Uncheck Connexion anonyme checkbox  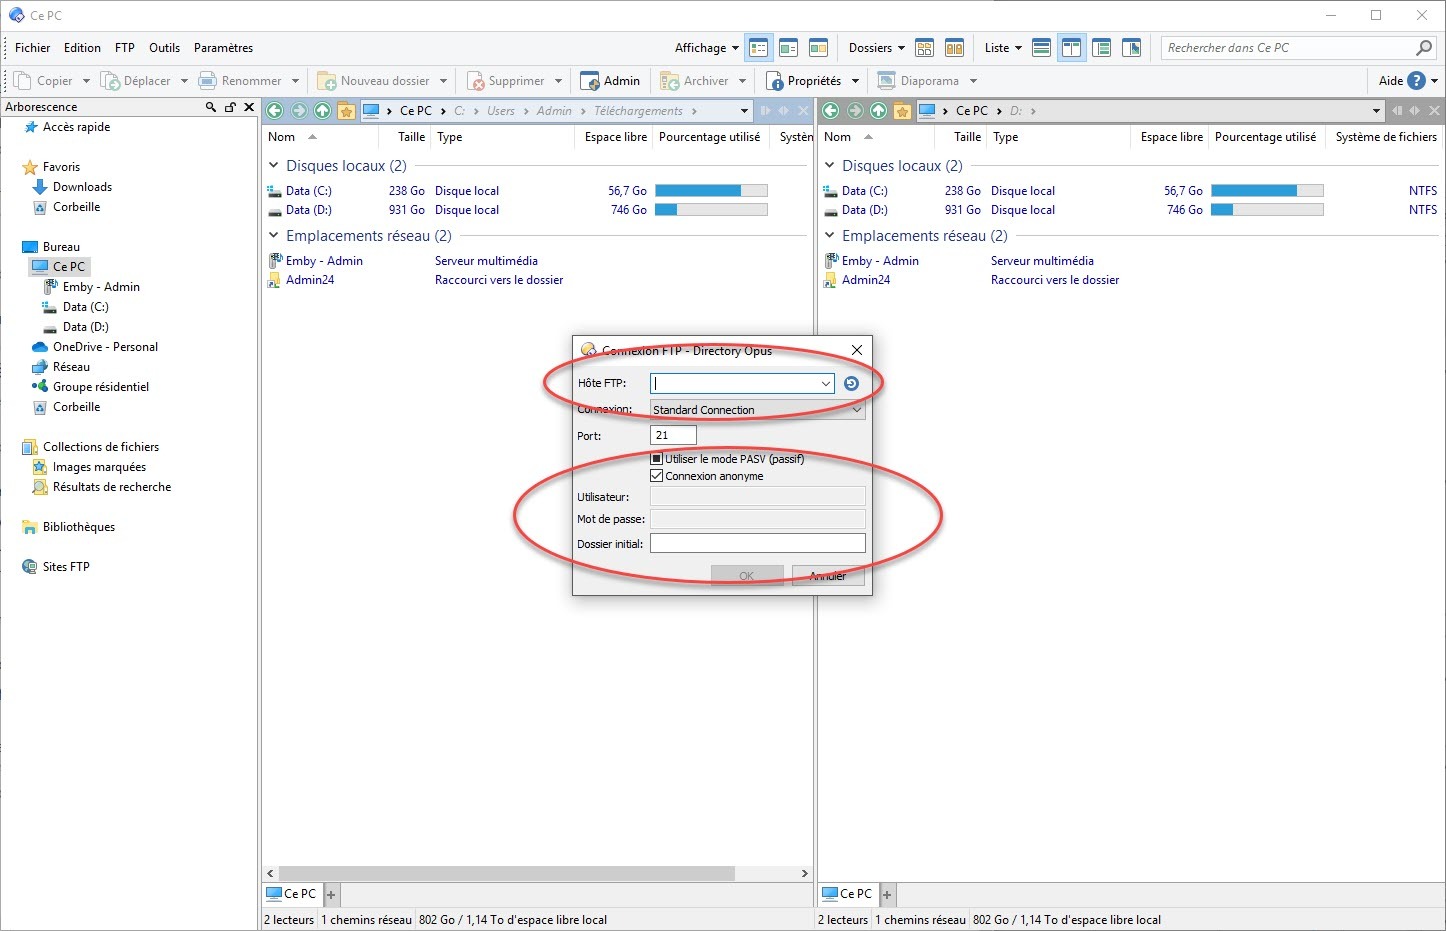(x=657, y=476)
